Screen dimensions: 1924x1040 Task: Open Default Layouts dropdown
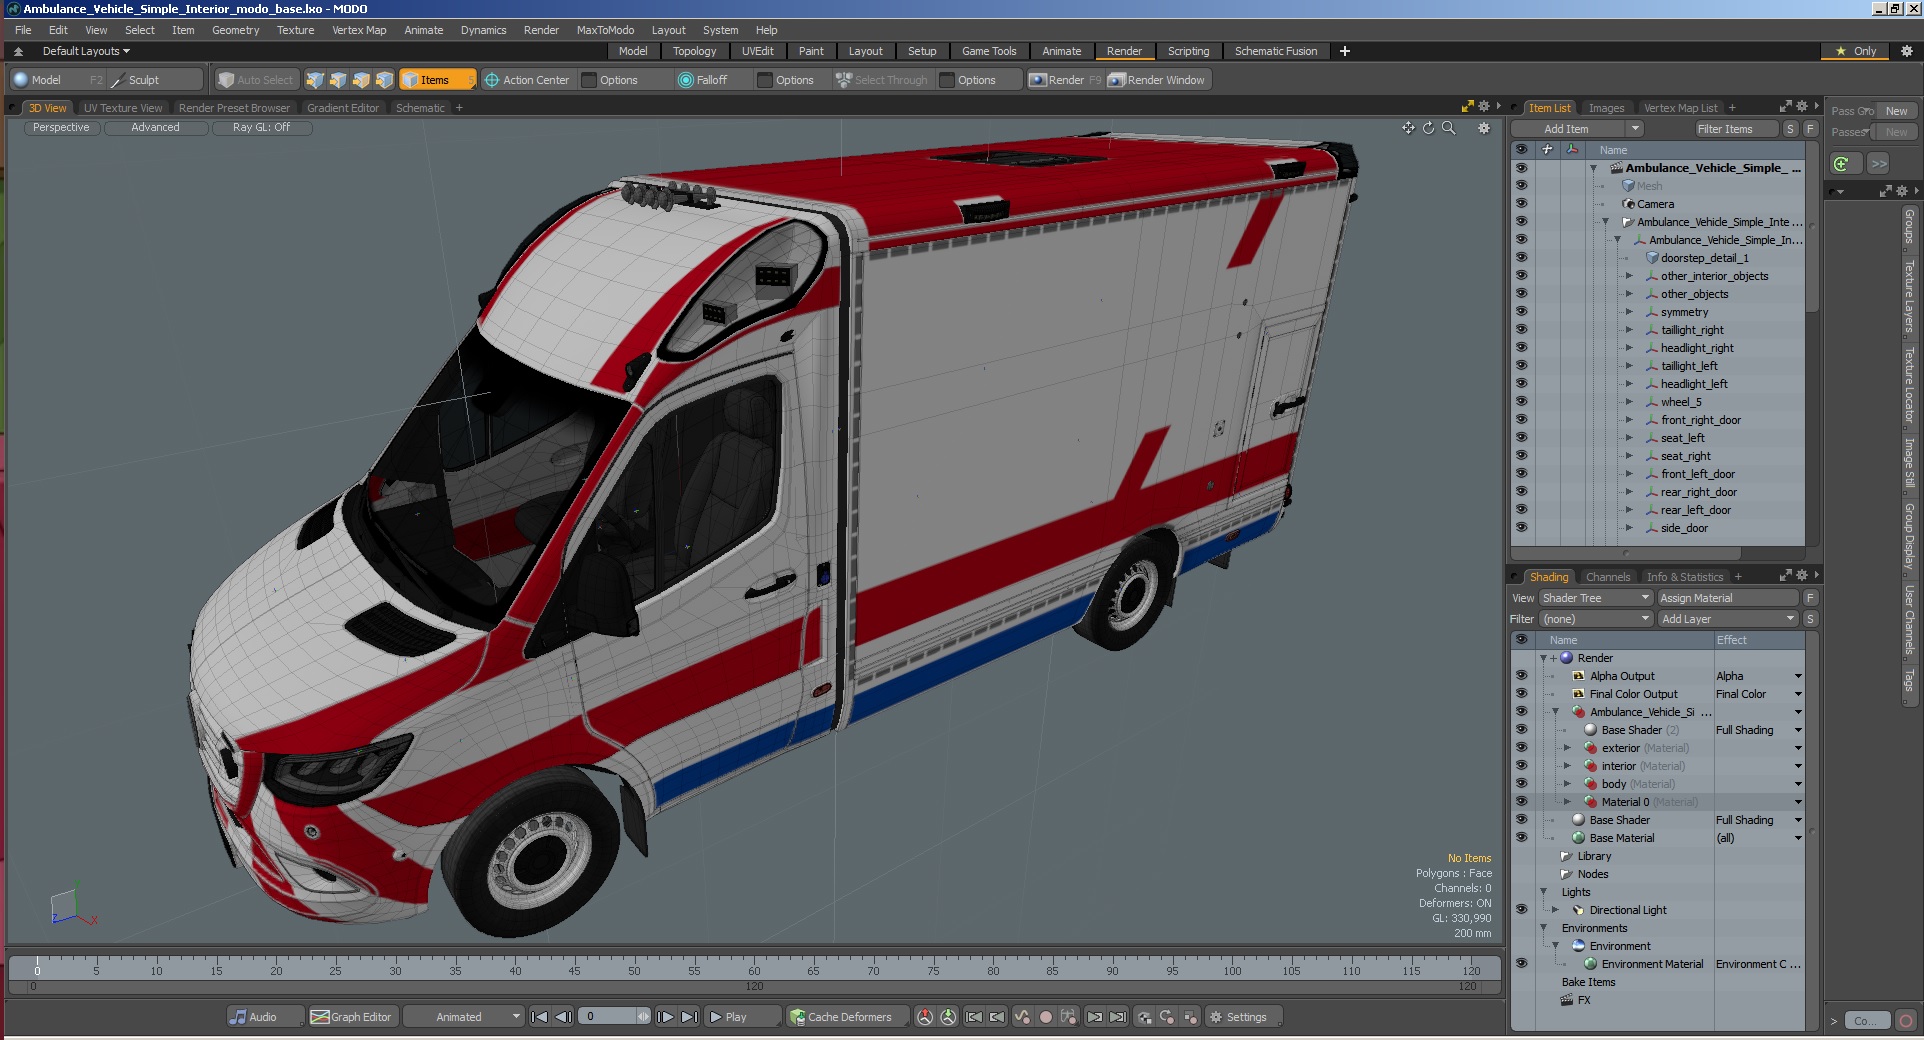[x=86, y=51]
